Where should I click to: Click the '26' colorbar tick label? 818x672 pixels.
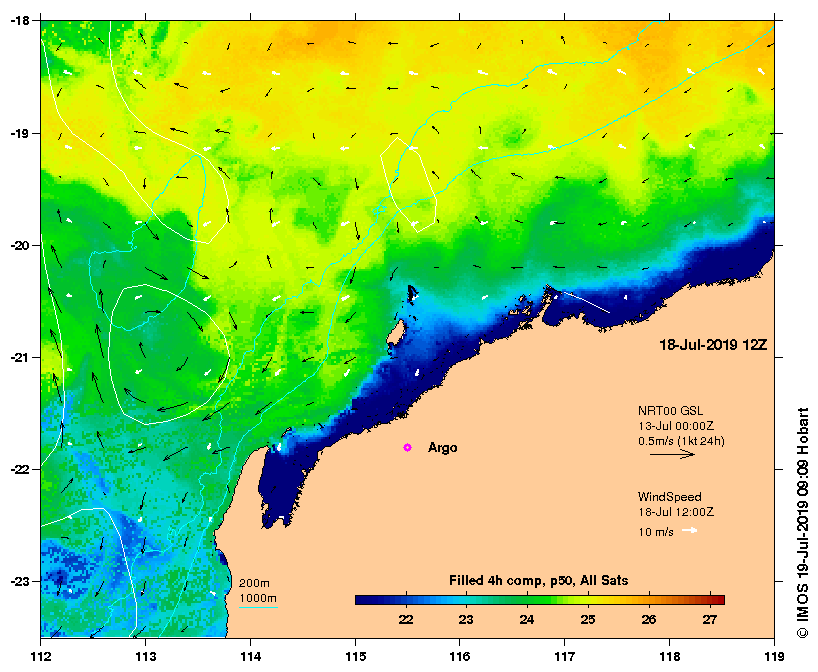649,619
